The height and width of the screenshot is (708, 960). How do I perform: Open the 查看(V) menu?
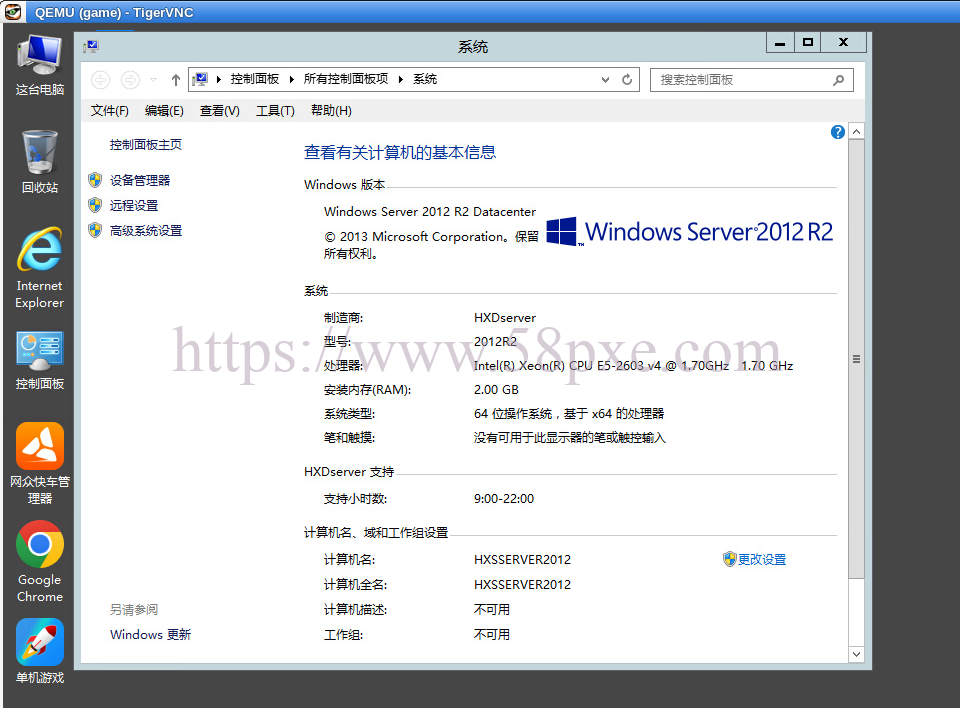219,111
